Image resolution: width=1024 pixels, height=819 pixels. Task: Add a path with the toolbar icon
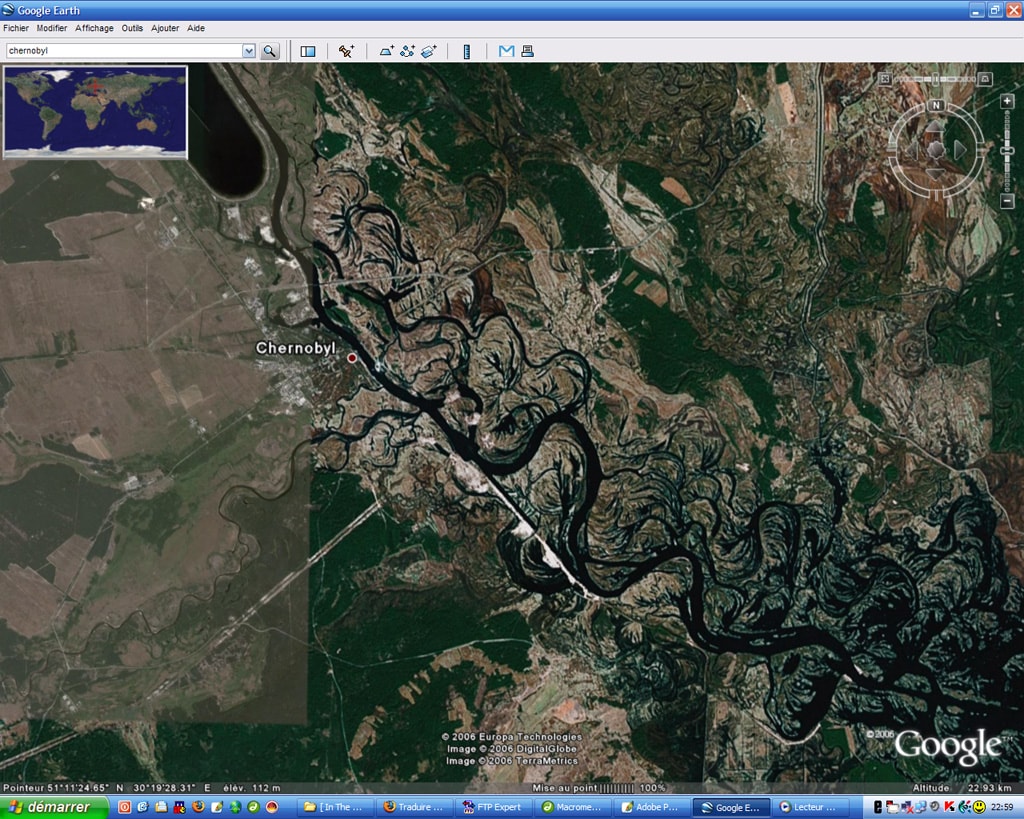click(408, 51)
